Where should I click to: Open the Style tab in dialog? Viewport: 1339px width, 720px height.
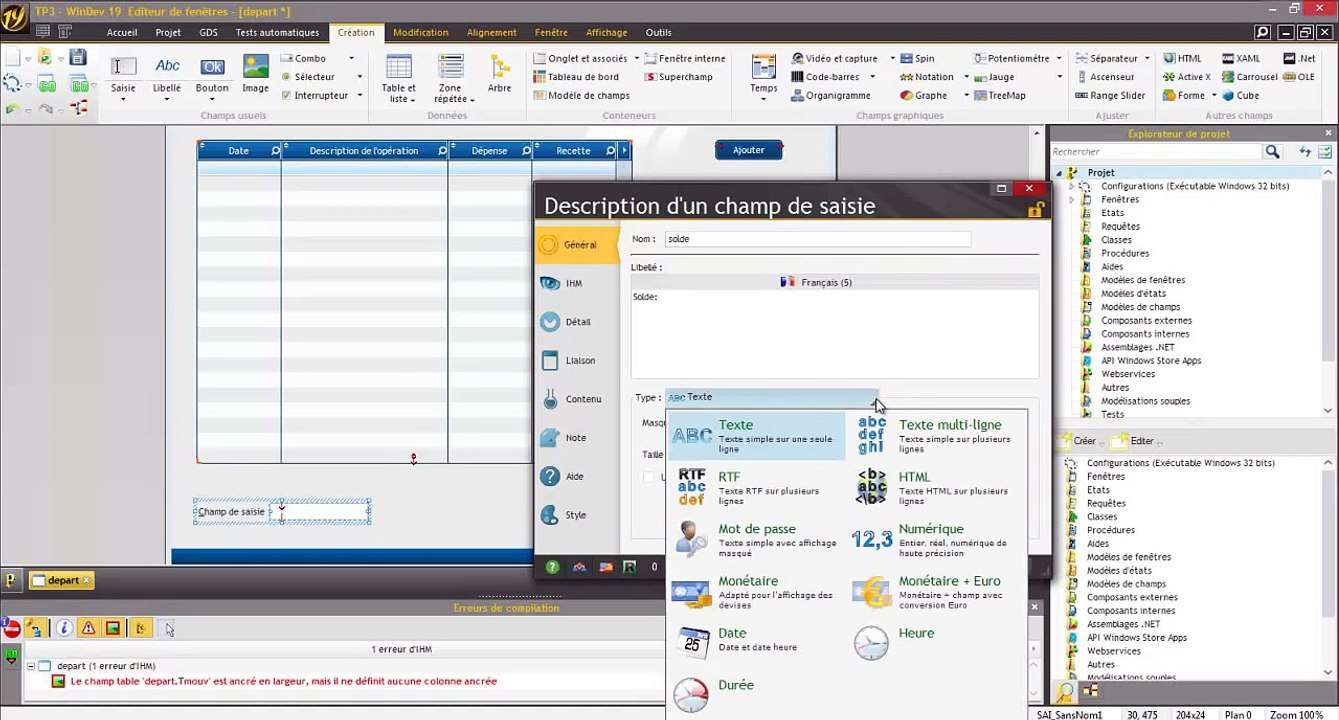pyautogui.click(x=577, y=515)
